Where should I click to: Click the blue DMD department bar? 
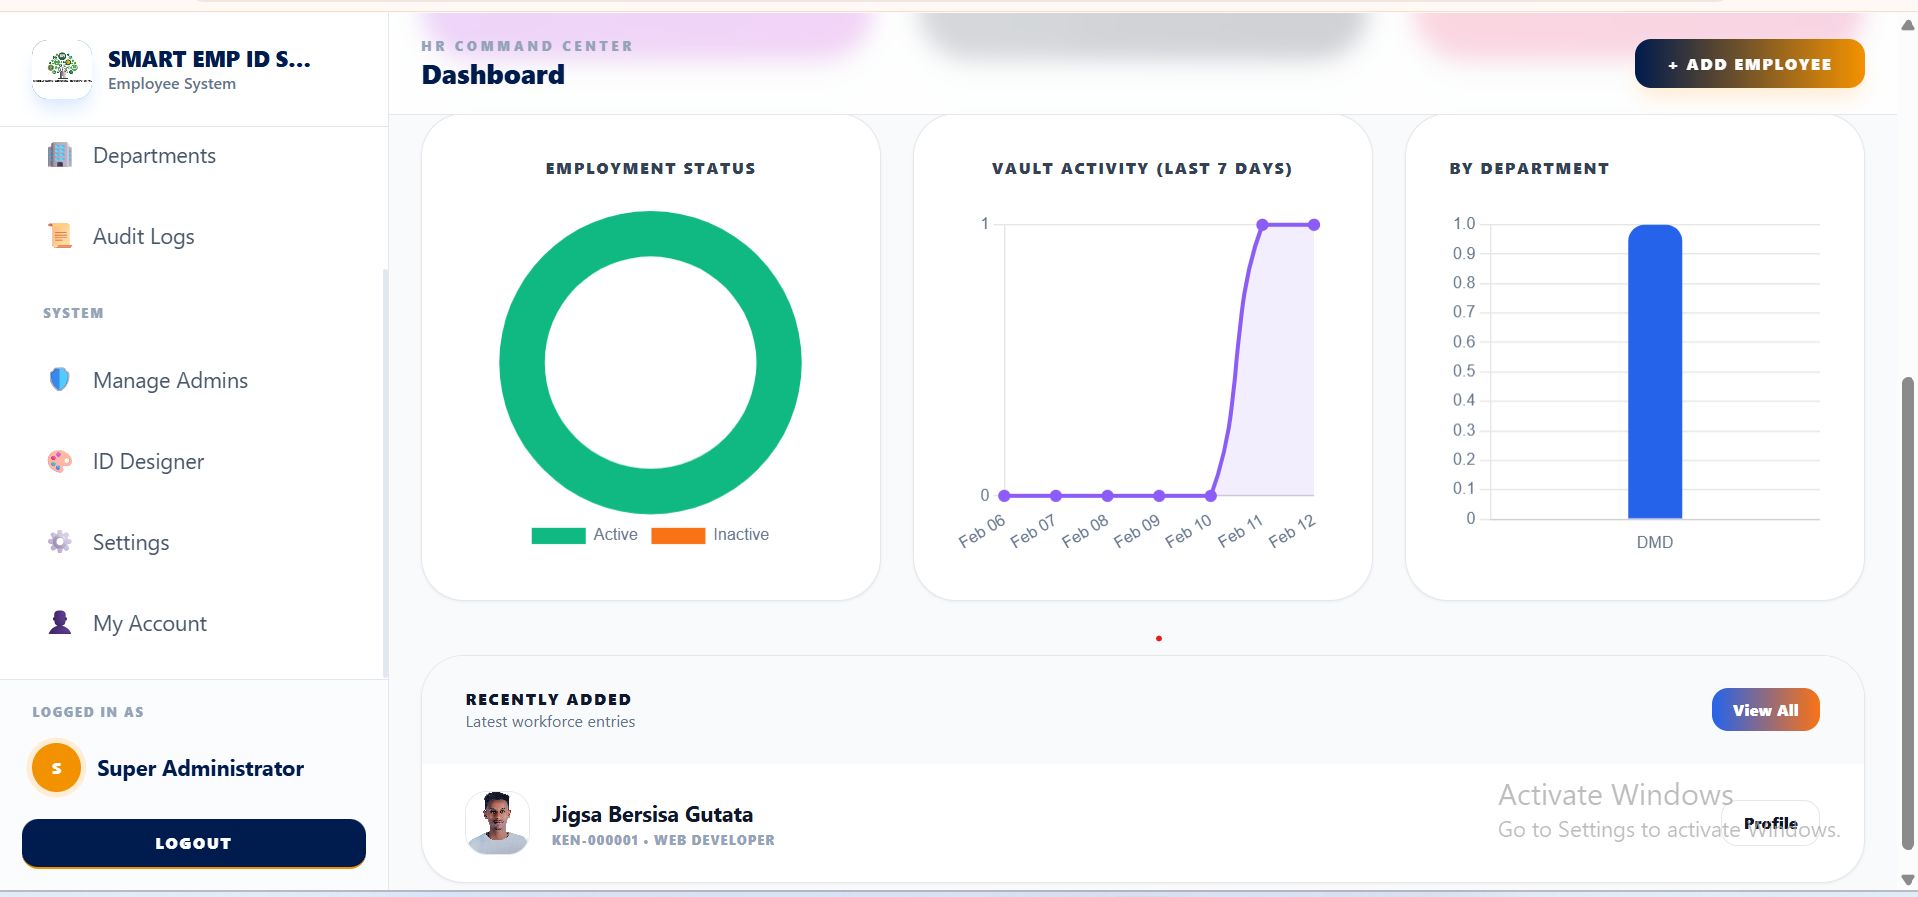[x=1654, y=372]
